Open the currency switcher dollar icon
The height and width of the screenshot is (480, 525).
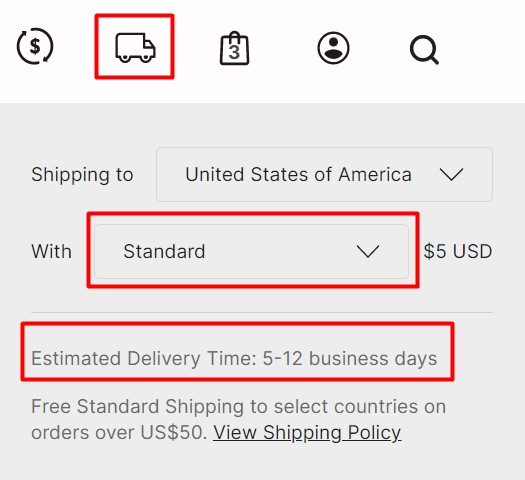[x=35, y=46]
